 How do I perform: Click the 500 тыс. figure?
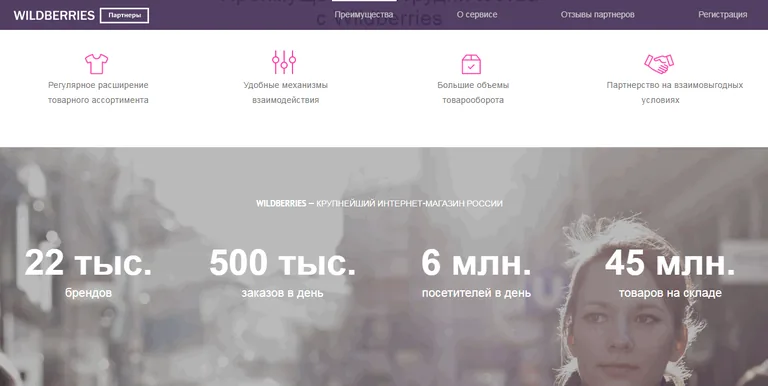click(282, 263)
